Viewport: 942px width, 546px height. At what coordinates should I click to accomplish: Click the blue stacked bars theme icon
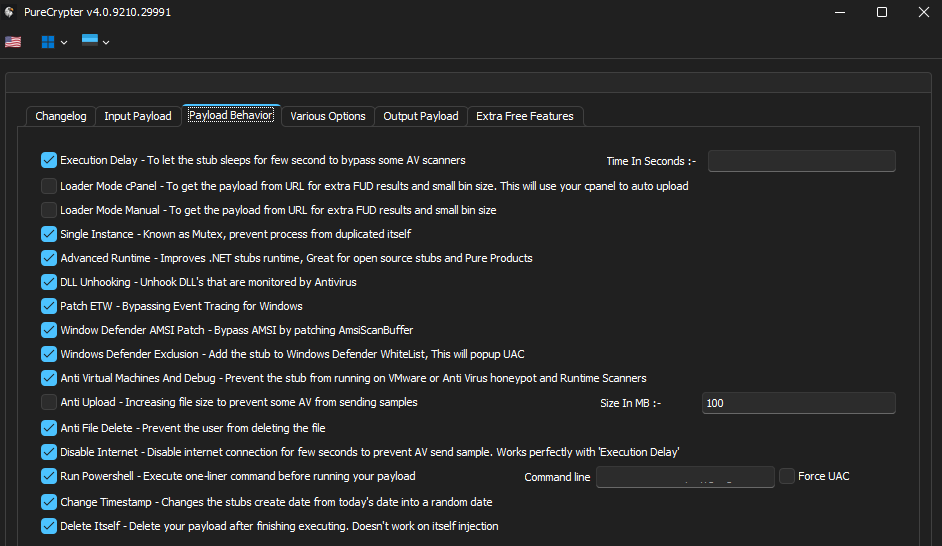pyautogui.click(x=90, y=40)
